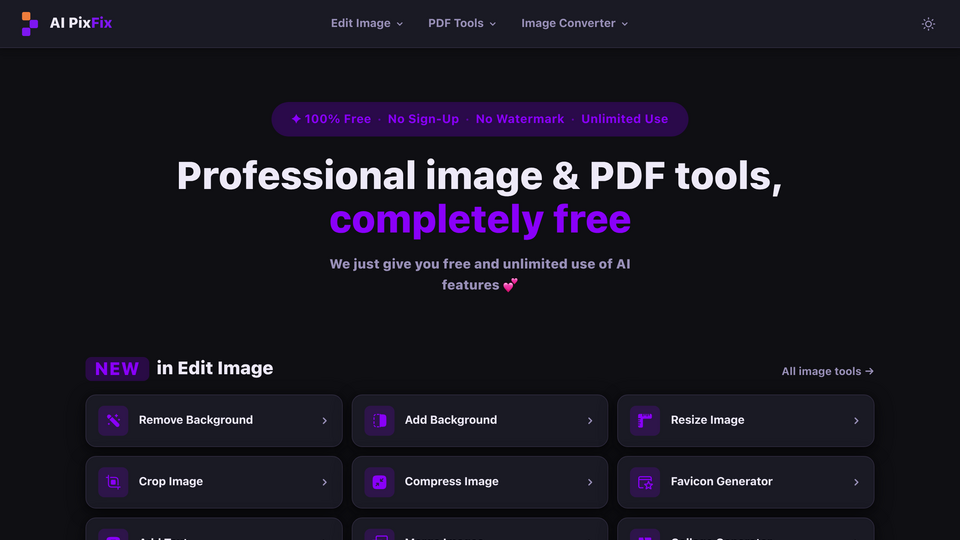Expand chevron next to PDF Tools
Image resolution: width=960 pixels, height=540 pixels.
tap(493, 24)
